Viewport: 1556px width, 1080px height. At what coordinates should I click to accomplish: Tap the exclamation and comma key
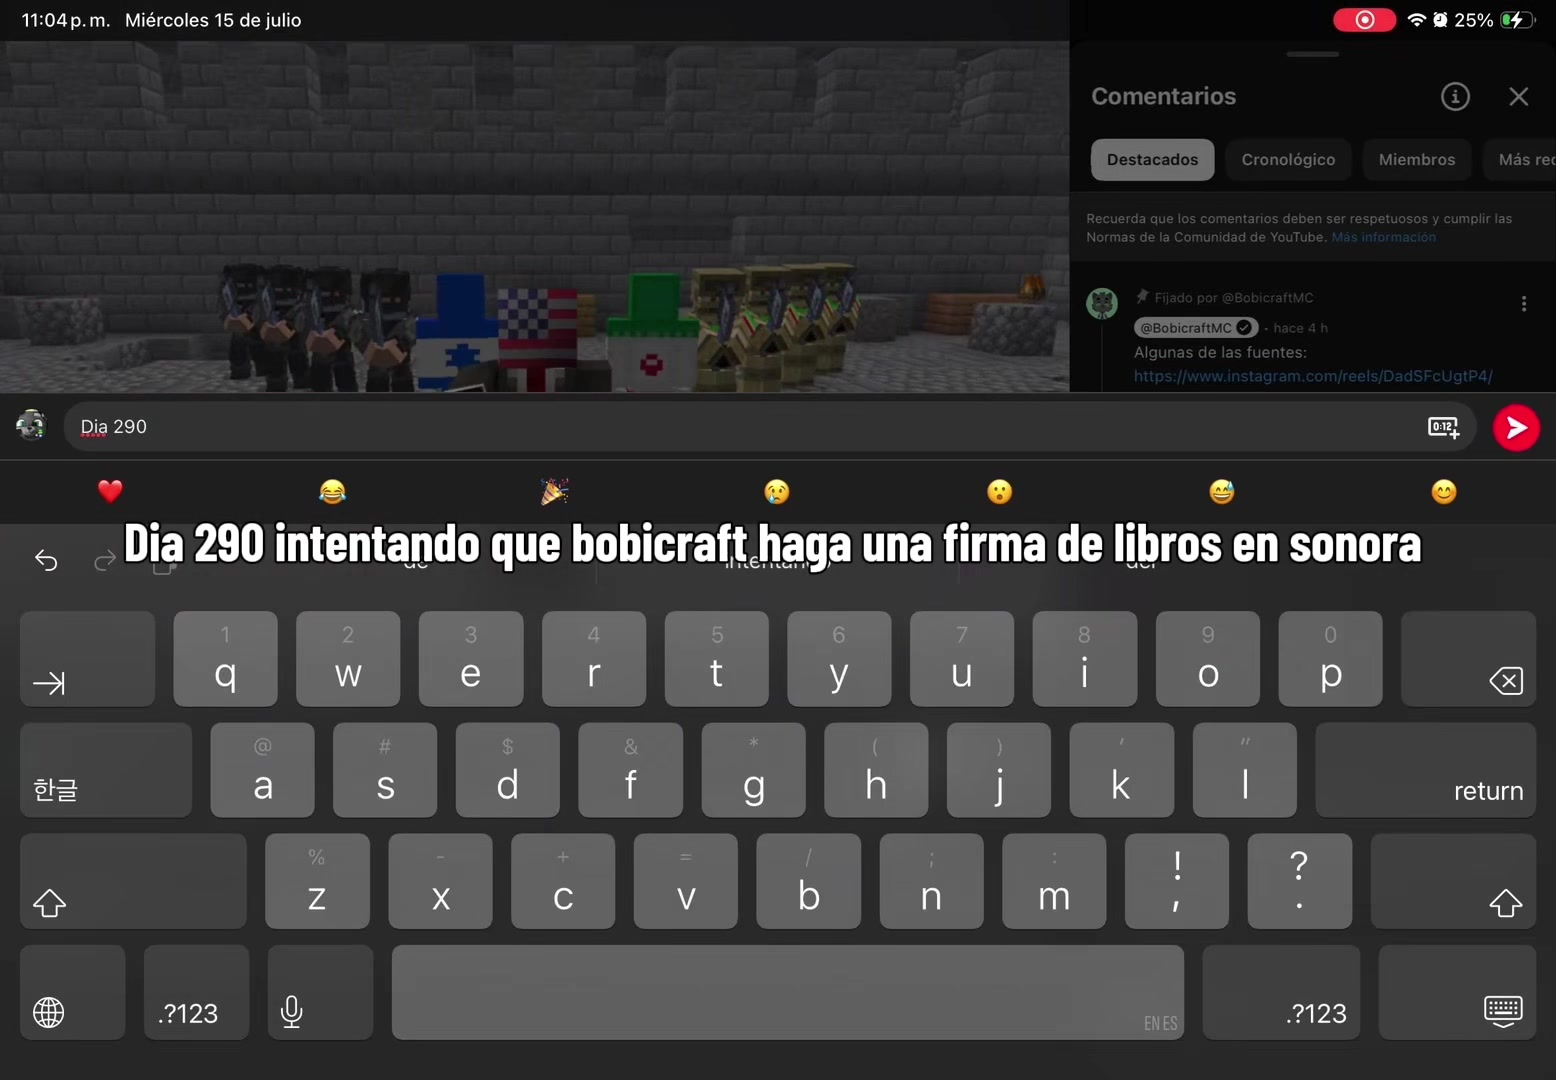click(1177, 881)
